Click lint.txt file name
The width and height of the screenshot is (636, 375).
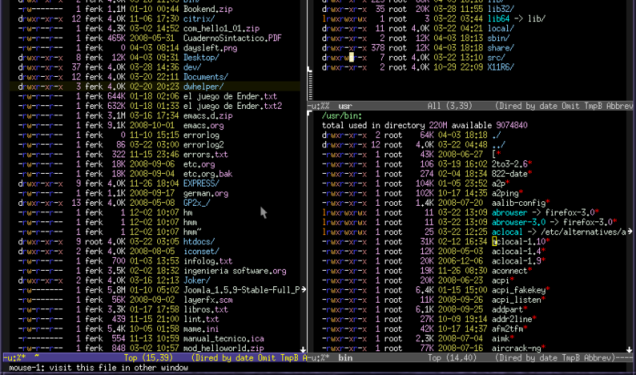coord(201,319)
